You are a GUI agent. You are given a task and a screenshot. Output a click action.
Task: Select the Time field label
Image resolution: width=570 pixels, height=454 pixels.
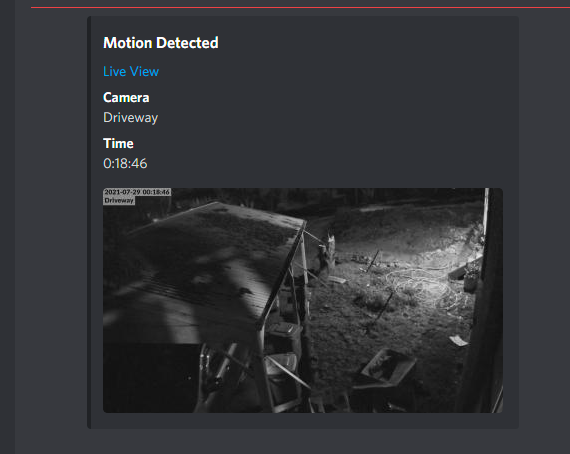click(118, 143)
